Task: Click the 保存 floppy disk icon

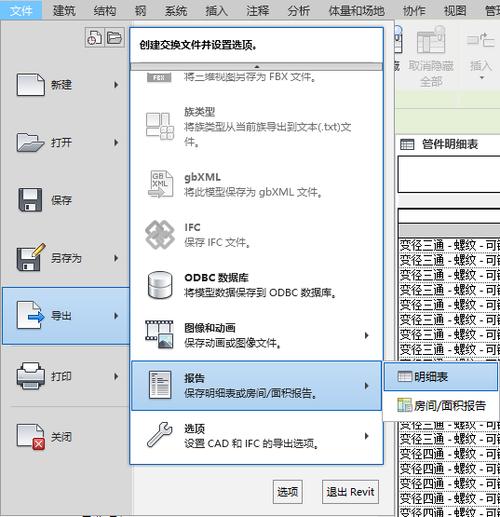Action: [x=30, y=200]
